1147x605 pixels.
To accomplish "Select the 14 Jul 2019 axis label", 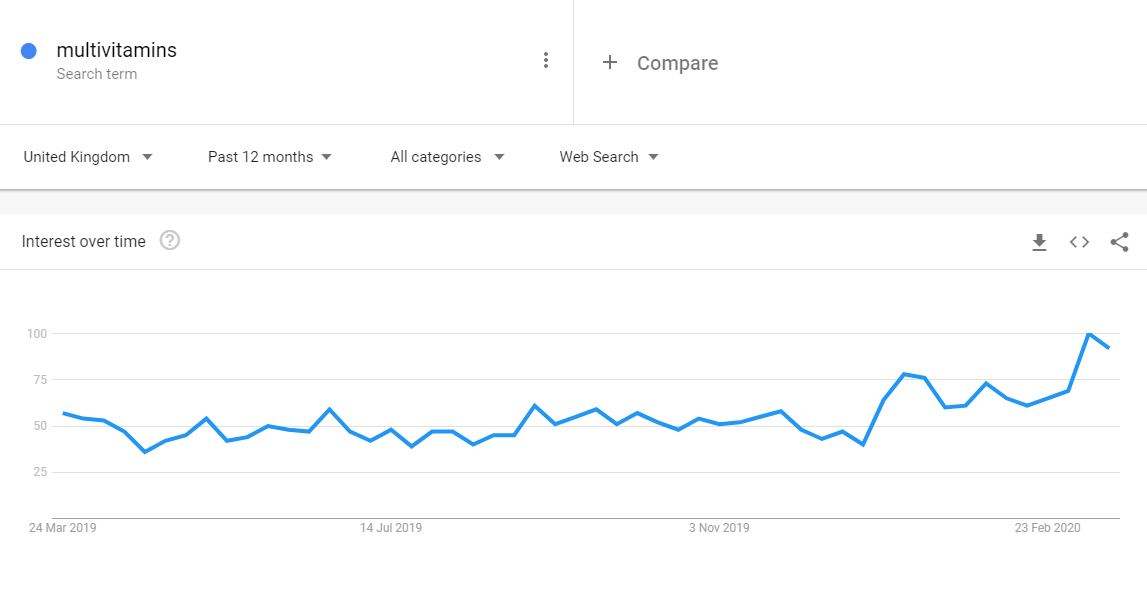I will point(391,527).
